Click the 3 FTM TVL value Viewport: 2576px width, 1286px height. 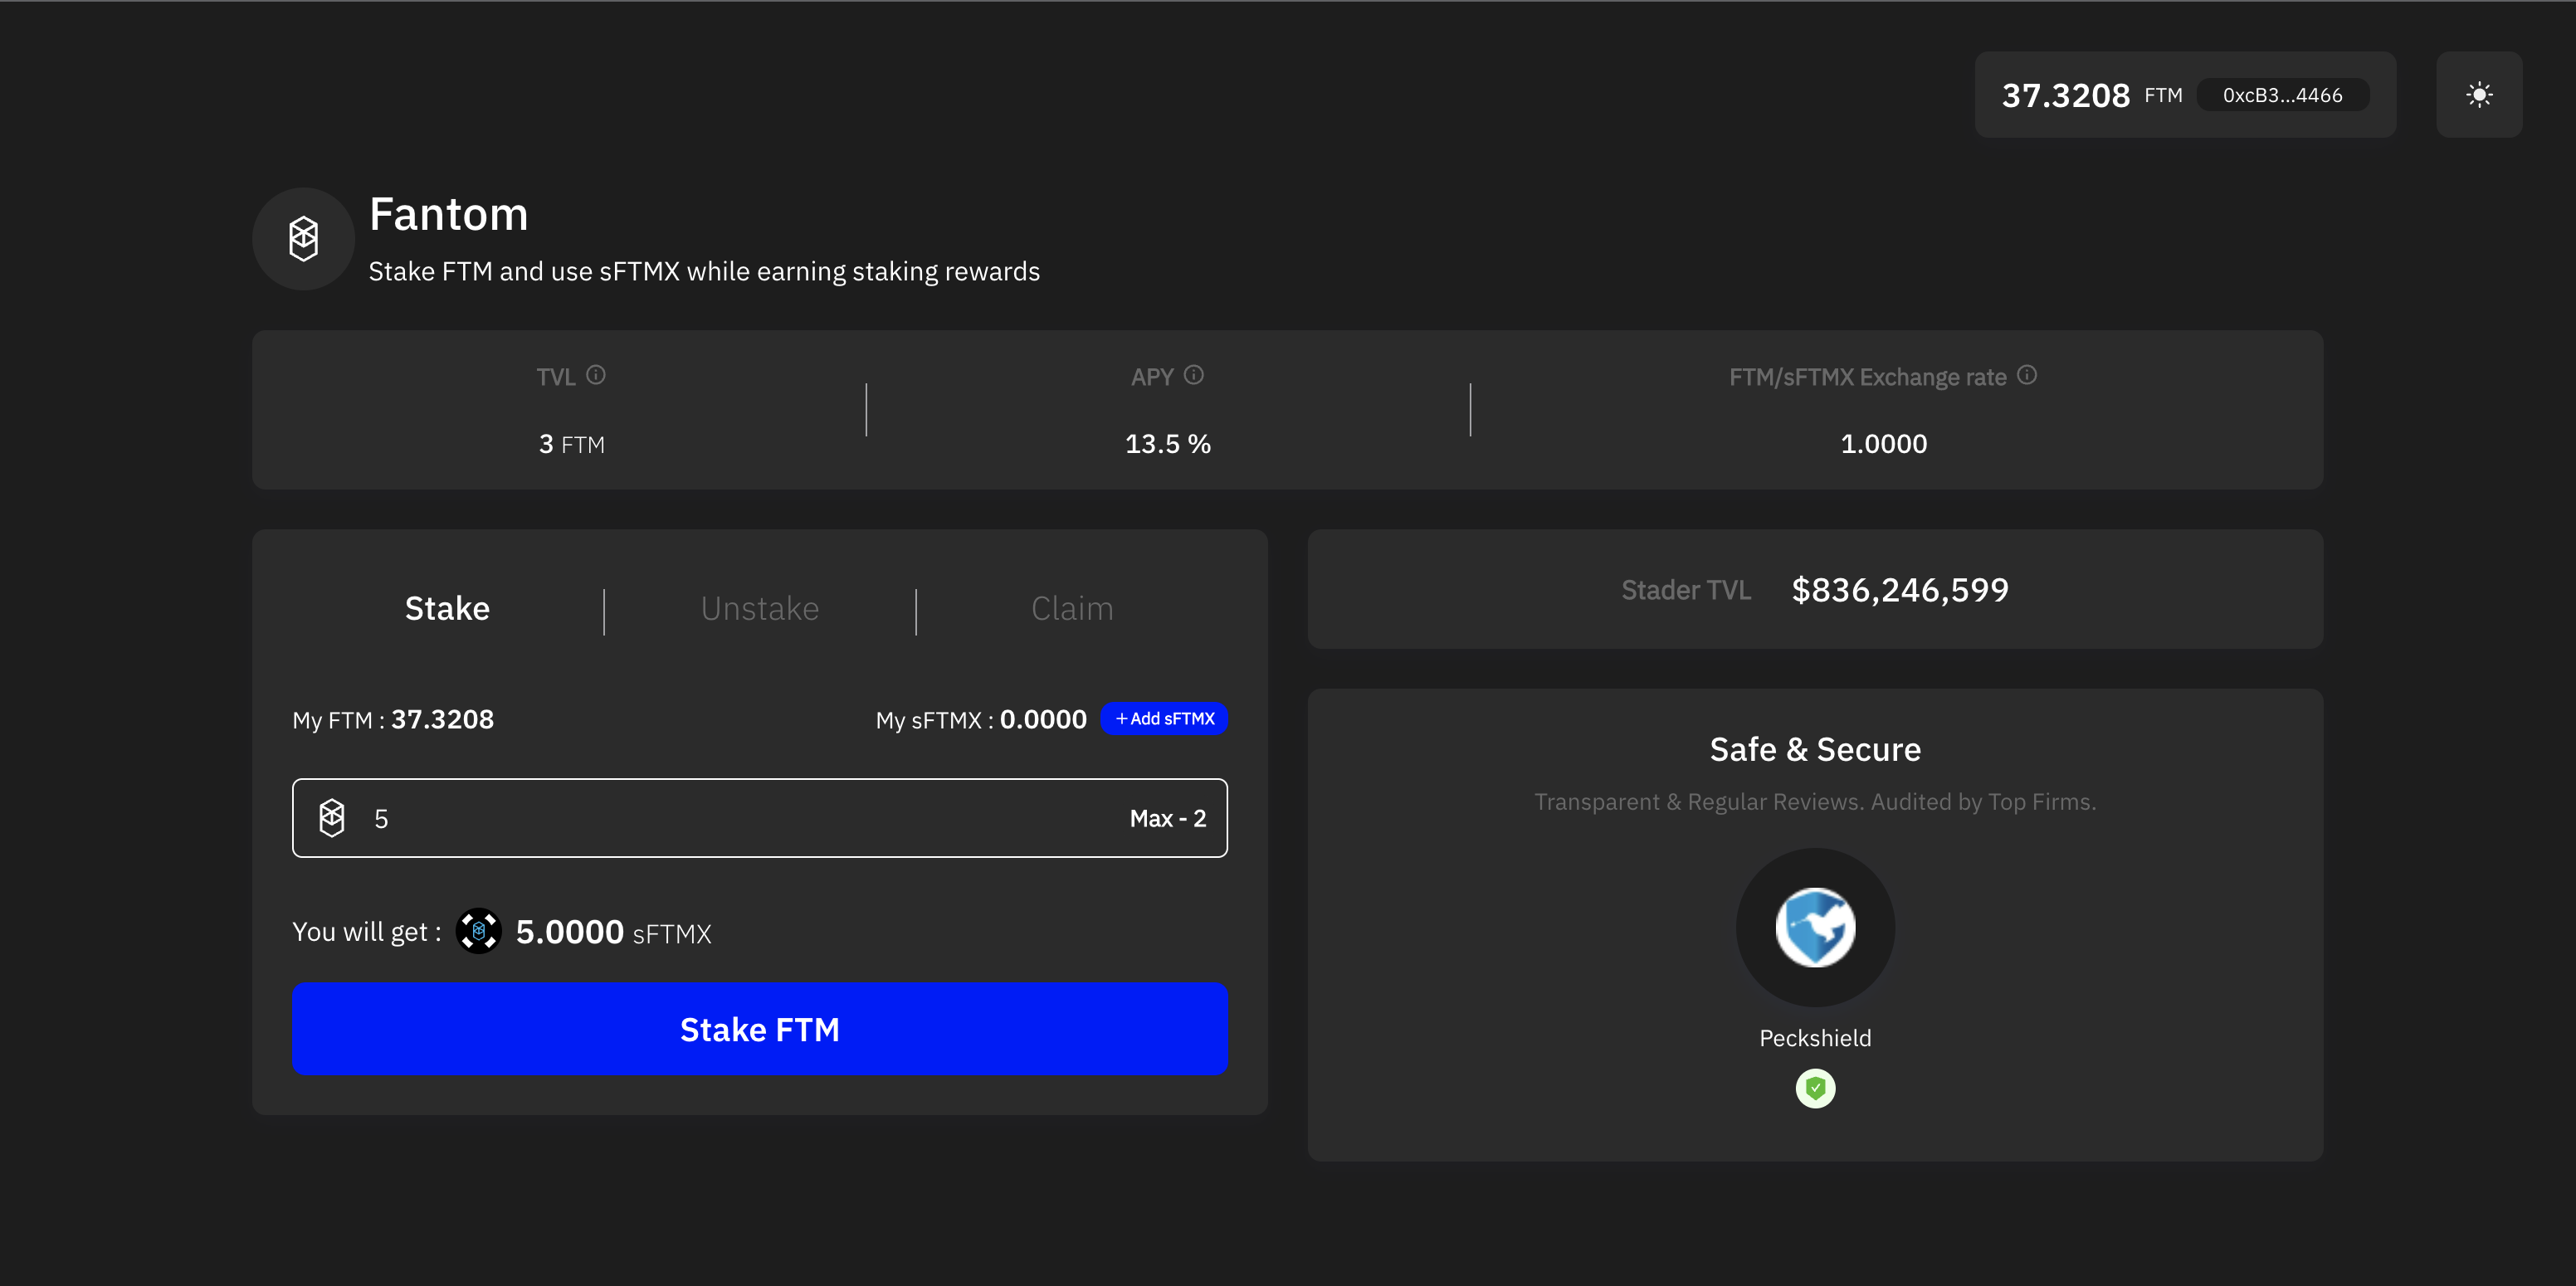point(572,444)
